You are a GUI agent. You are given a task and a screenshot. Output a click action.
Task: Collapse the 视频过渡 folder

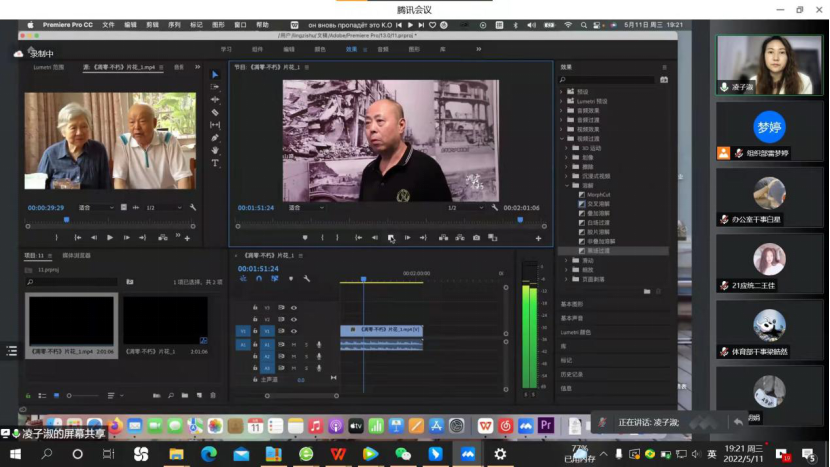click(x=562, y=139)
